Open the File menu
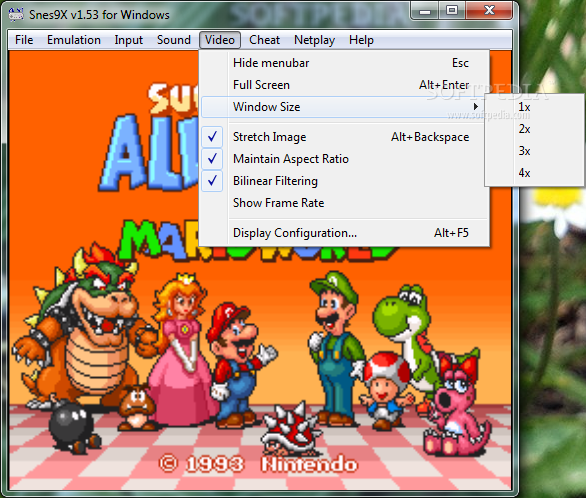 (x=24, y=40)
